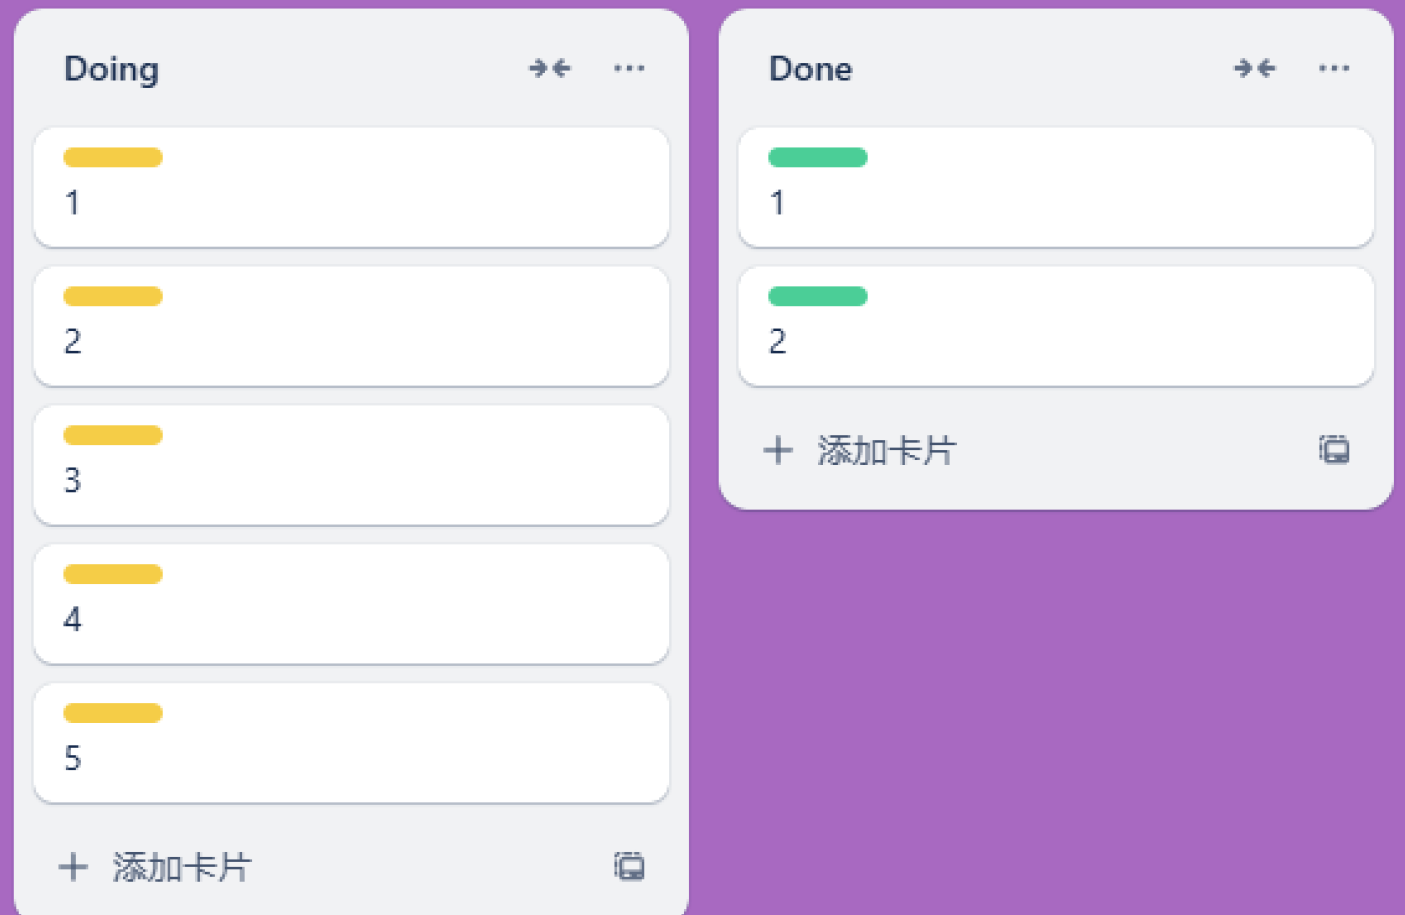1405x915 pixels.
Task: Open card 1 in Done list
Action: [1055, 202]
